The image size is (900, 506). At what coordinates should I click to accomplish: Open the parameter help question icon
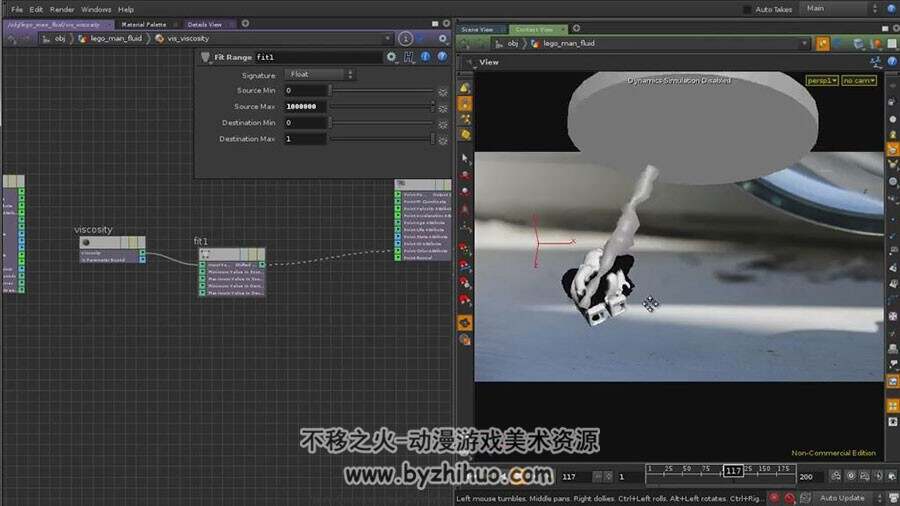[442, 56]
